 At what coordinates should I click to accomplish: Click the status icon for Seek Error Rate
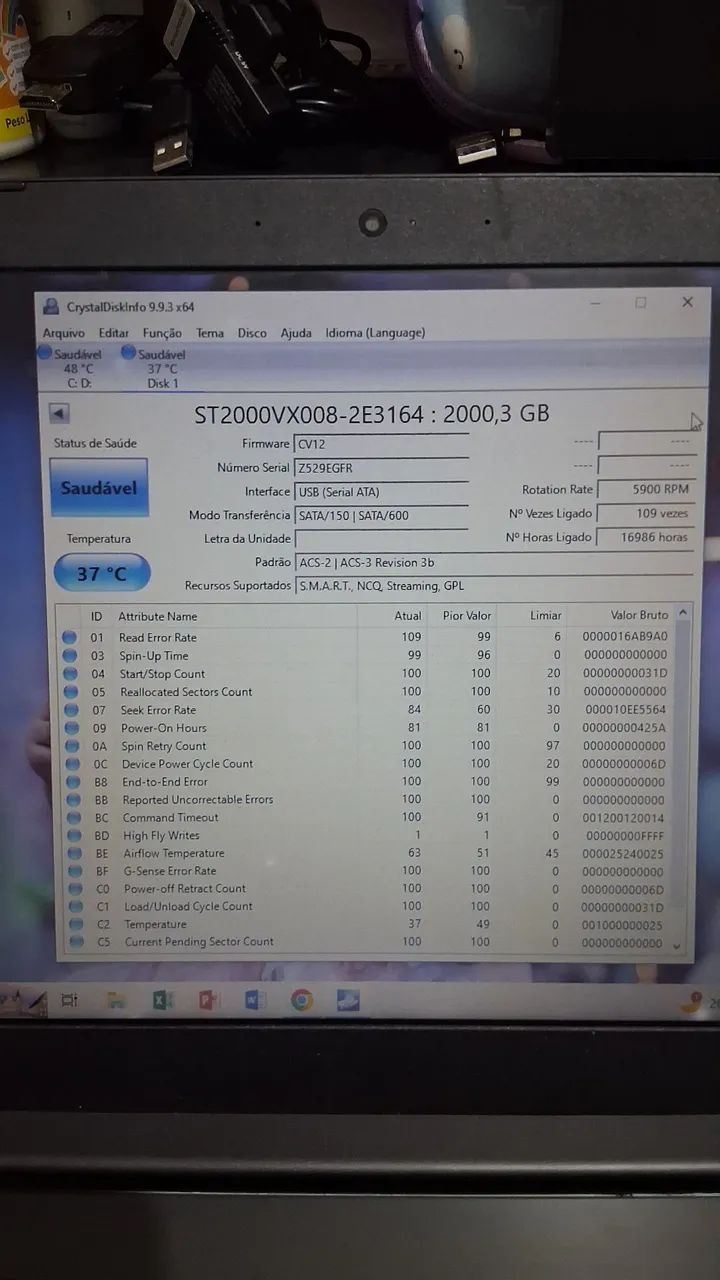[x=70, y=709]
